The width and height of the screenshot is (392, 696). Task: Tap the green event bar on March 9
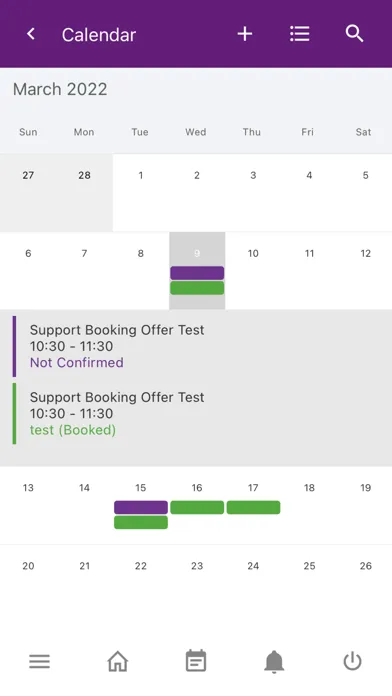tap(197, 288)
